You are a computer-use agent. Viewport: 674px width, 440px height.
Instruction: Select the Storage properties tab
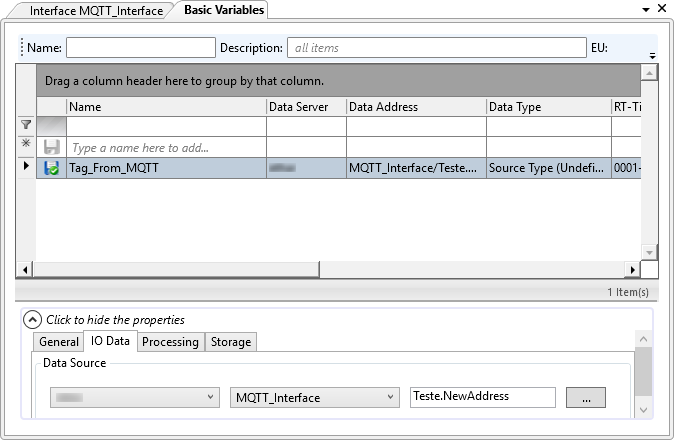pos(231,342)
